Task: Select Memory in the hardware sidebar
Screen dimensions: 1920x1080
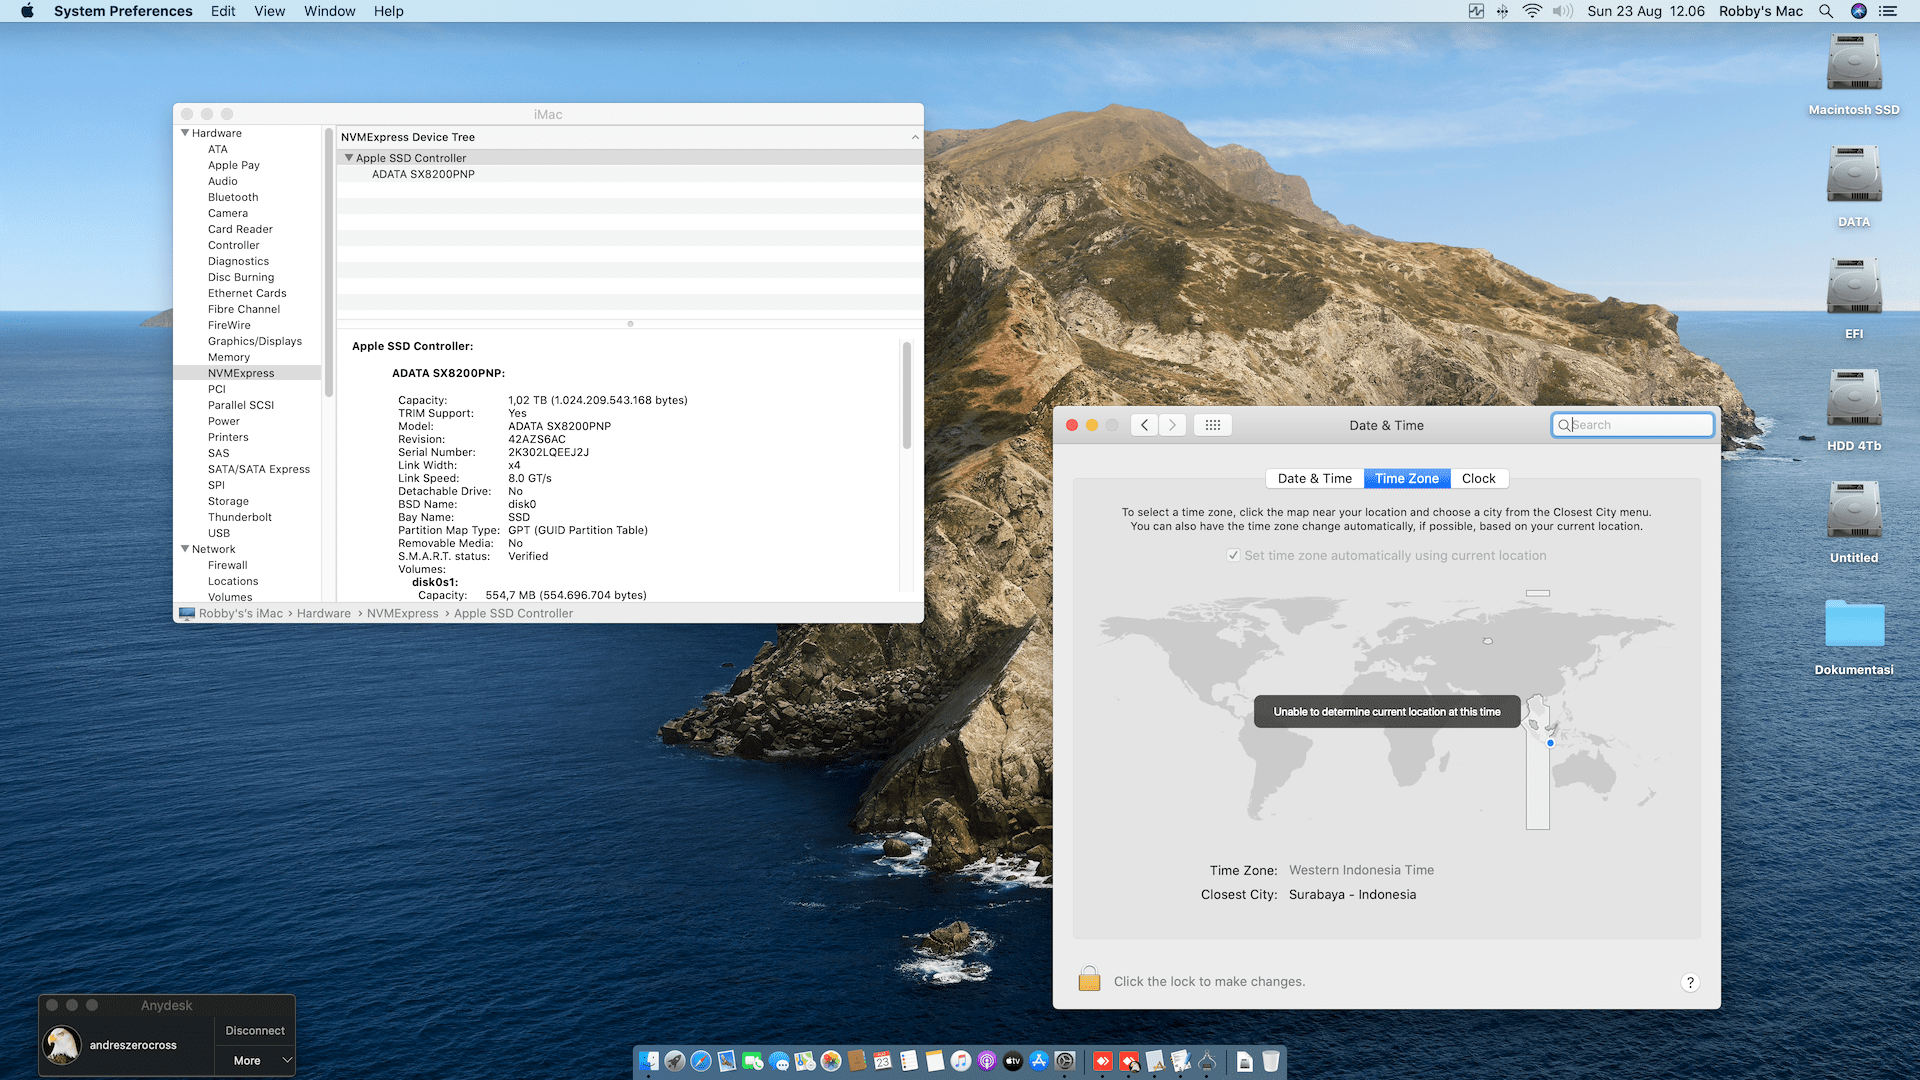Action: tap(229, 357)
